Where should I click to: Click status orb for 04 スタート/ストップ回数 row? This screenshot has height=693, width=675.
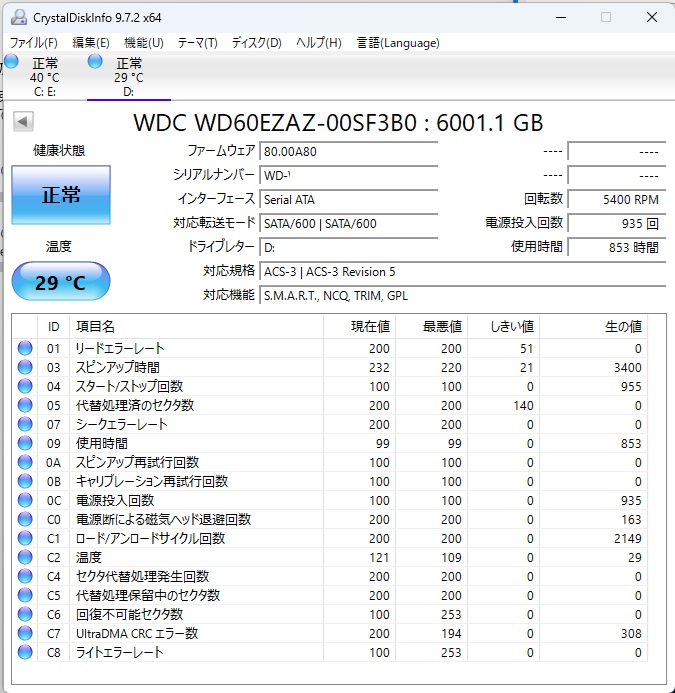(x=25, y=386)
